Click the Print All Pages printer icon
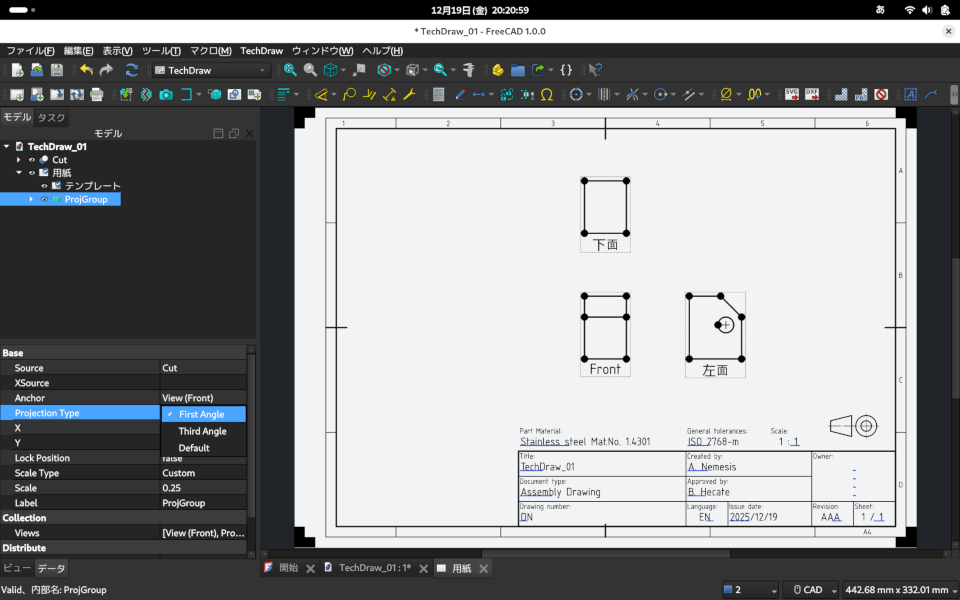The image size is (960, 600). [x=96, y=94]
